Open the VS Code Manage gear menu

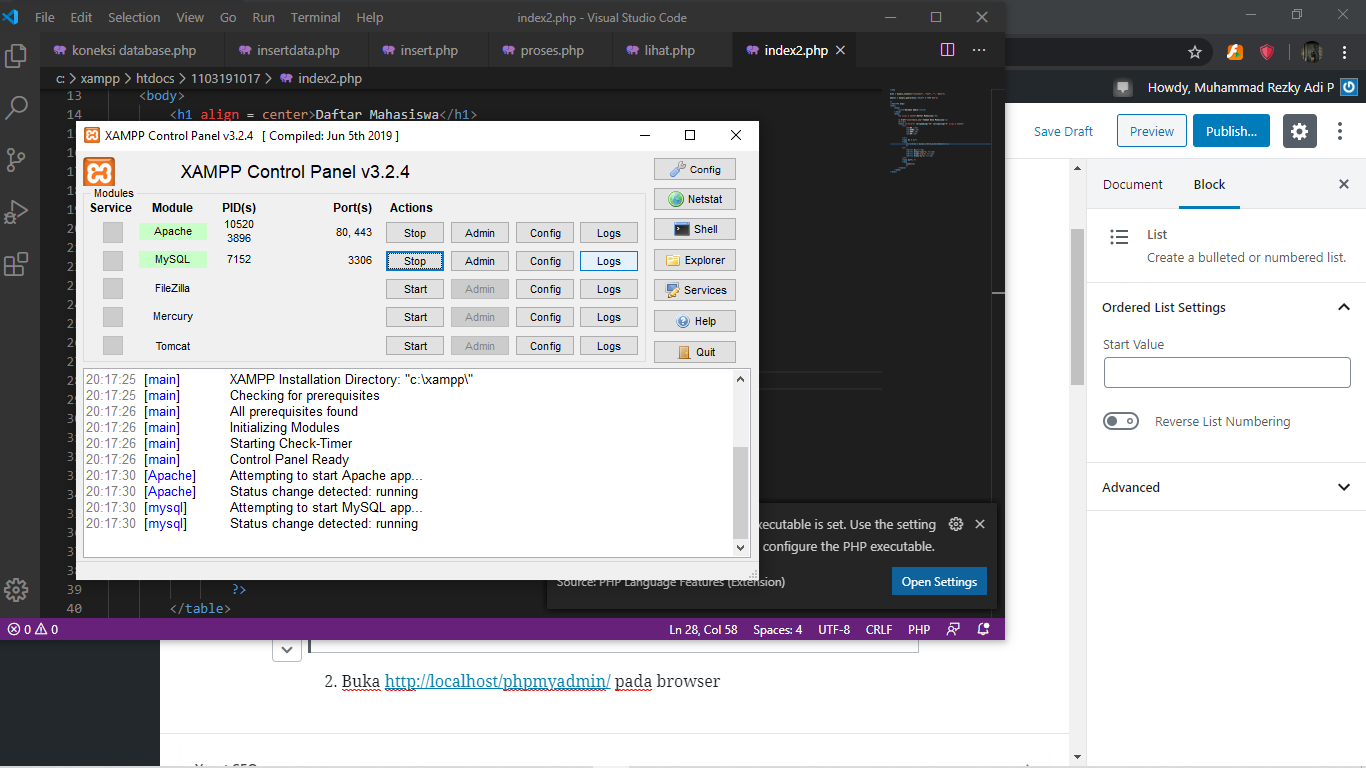click(16, 589)
